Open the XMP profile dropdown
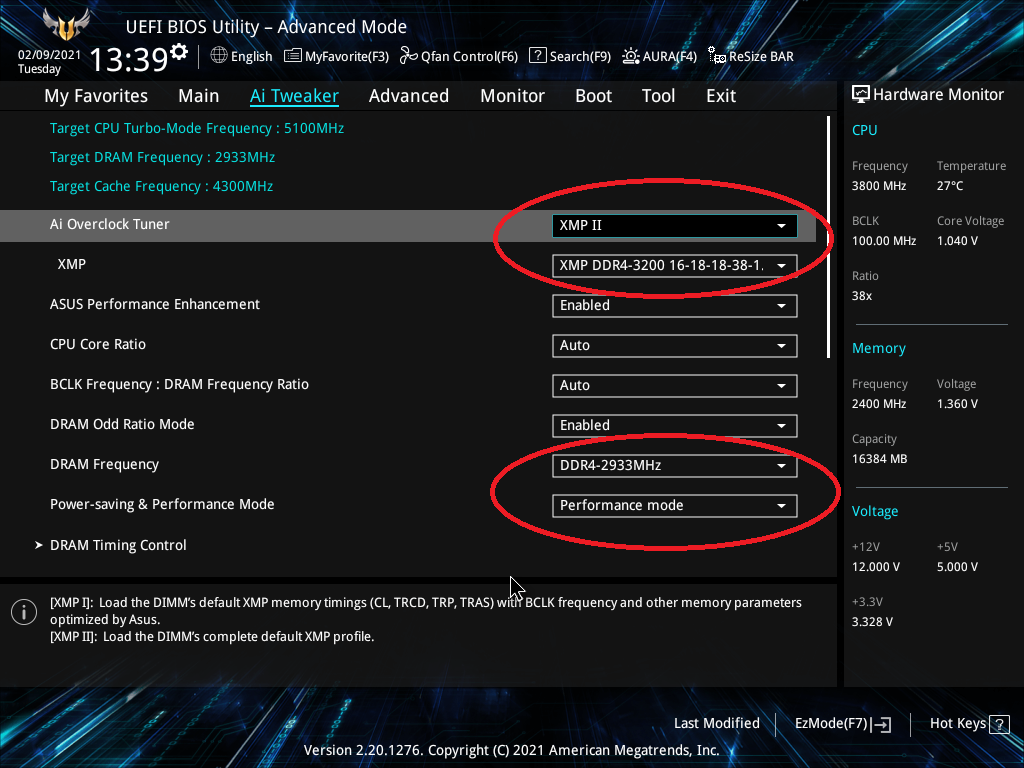 click(x=674, y=266)
